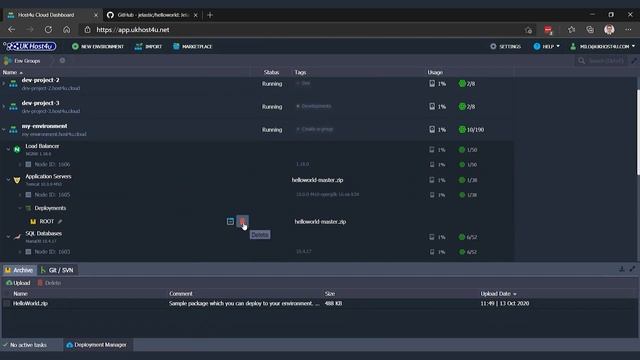Viewport: 640px width, 360px height.
Task: Go back in the browser
Action: click(11, 30)
